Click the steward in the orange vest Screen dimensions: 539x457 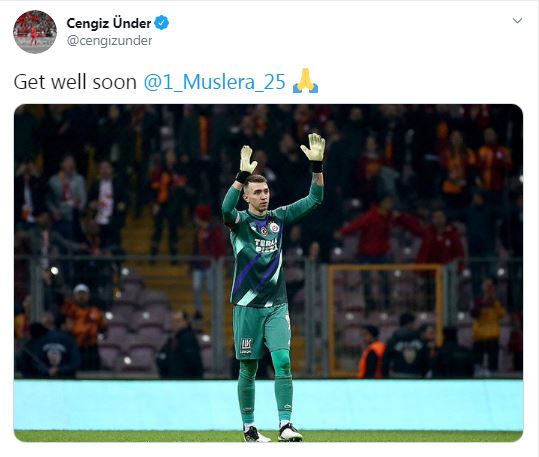(372, 352)
